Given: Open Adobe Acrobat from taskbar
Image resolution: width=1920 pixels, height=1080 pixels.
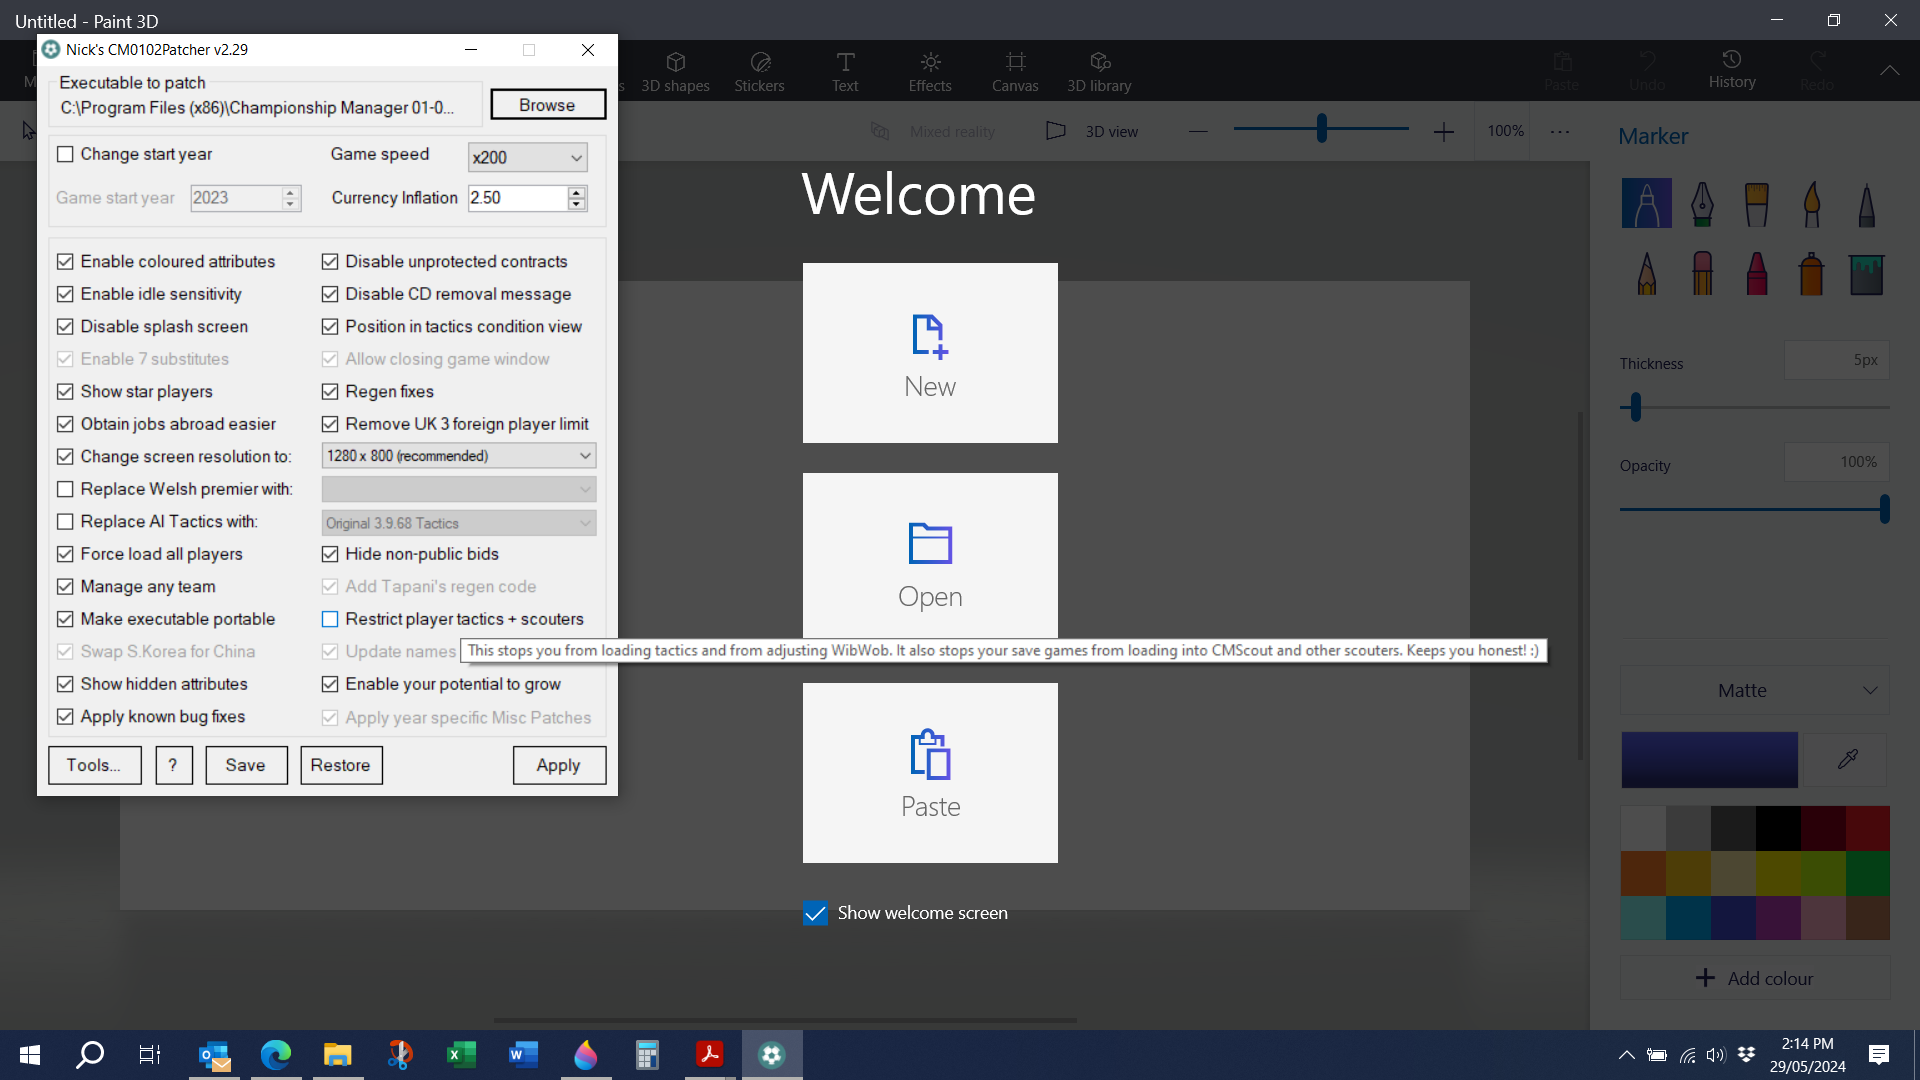Looking at the screenshot, I should [x=709, y=1055].
